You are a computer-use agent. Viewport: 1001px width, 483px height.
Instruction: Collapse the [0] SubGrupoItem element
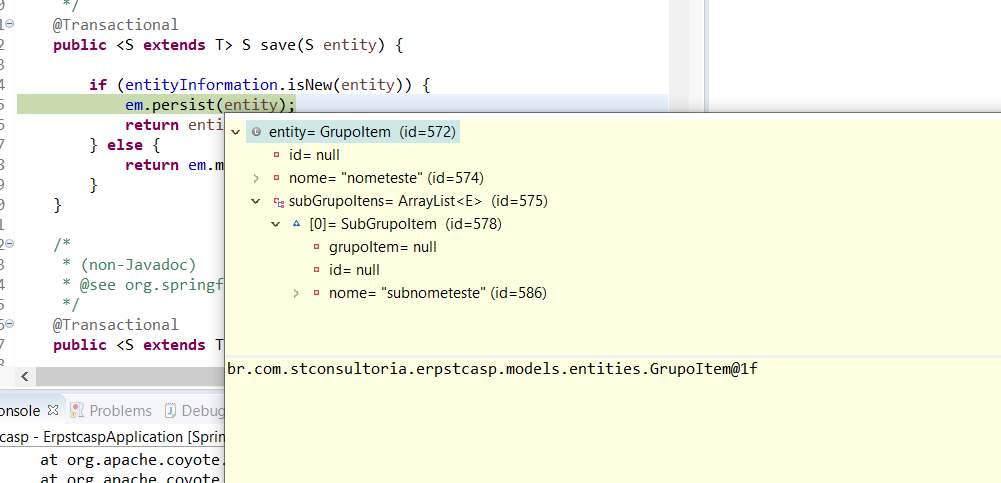point(276,224)
